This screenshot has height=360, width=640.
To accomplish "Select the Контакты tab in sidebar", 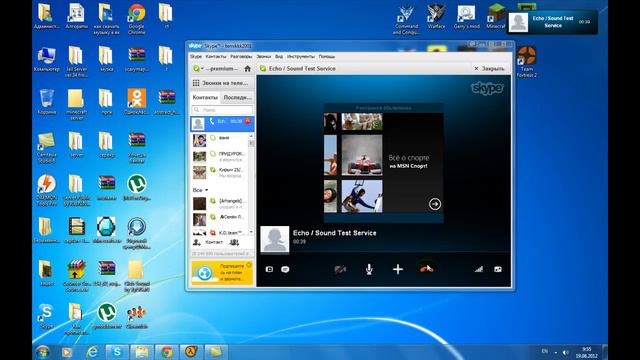I will point(205,98).
